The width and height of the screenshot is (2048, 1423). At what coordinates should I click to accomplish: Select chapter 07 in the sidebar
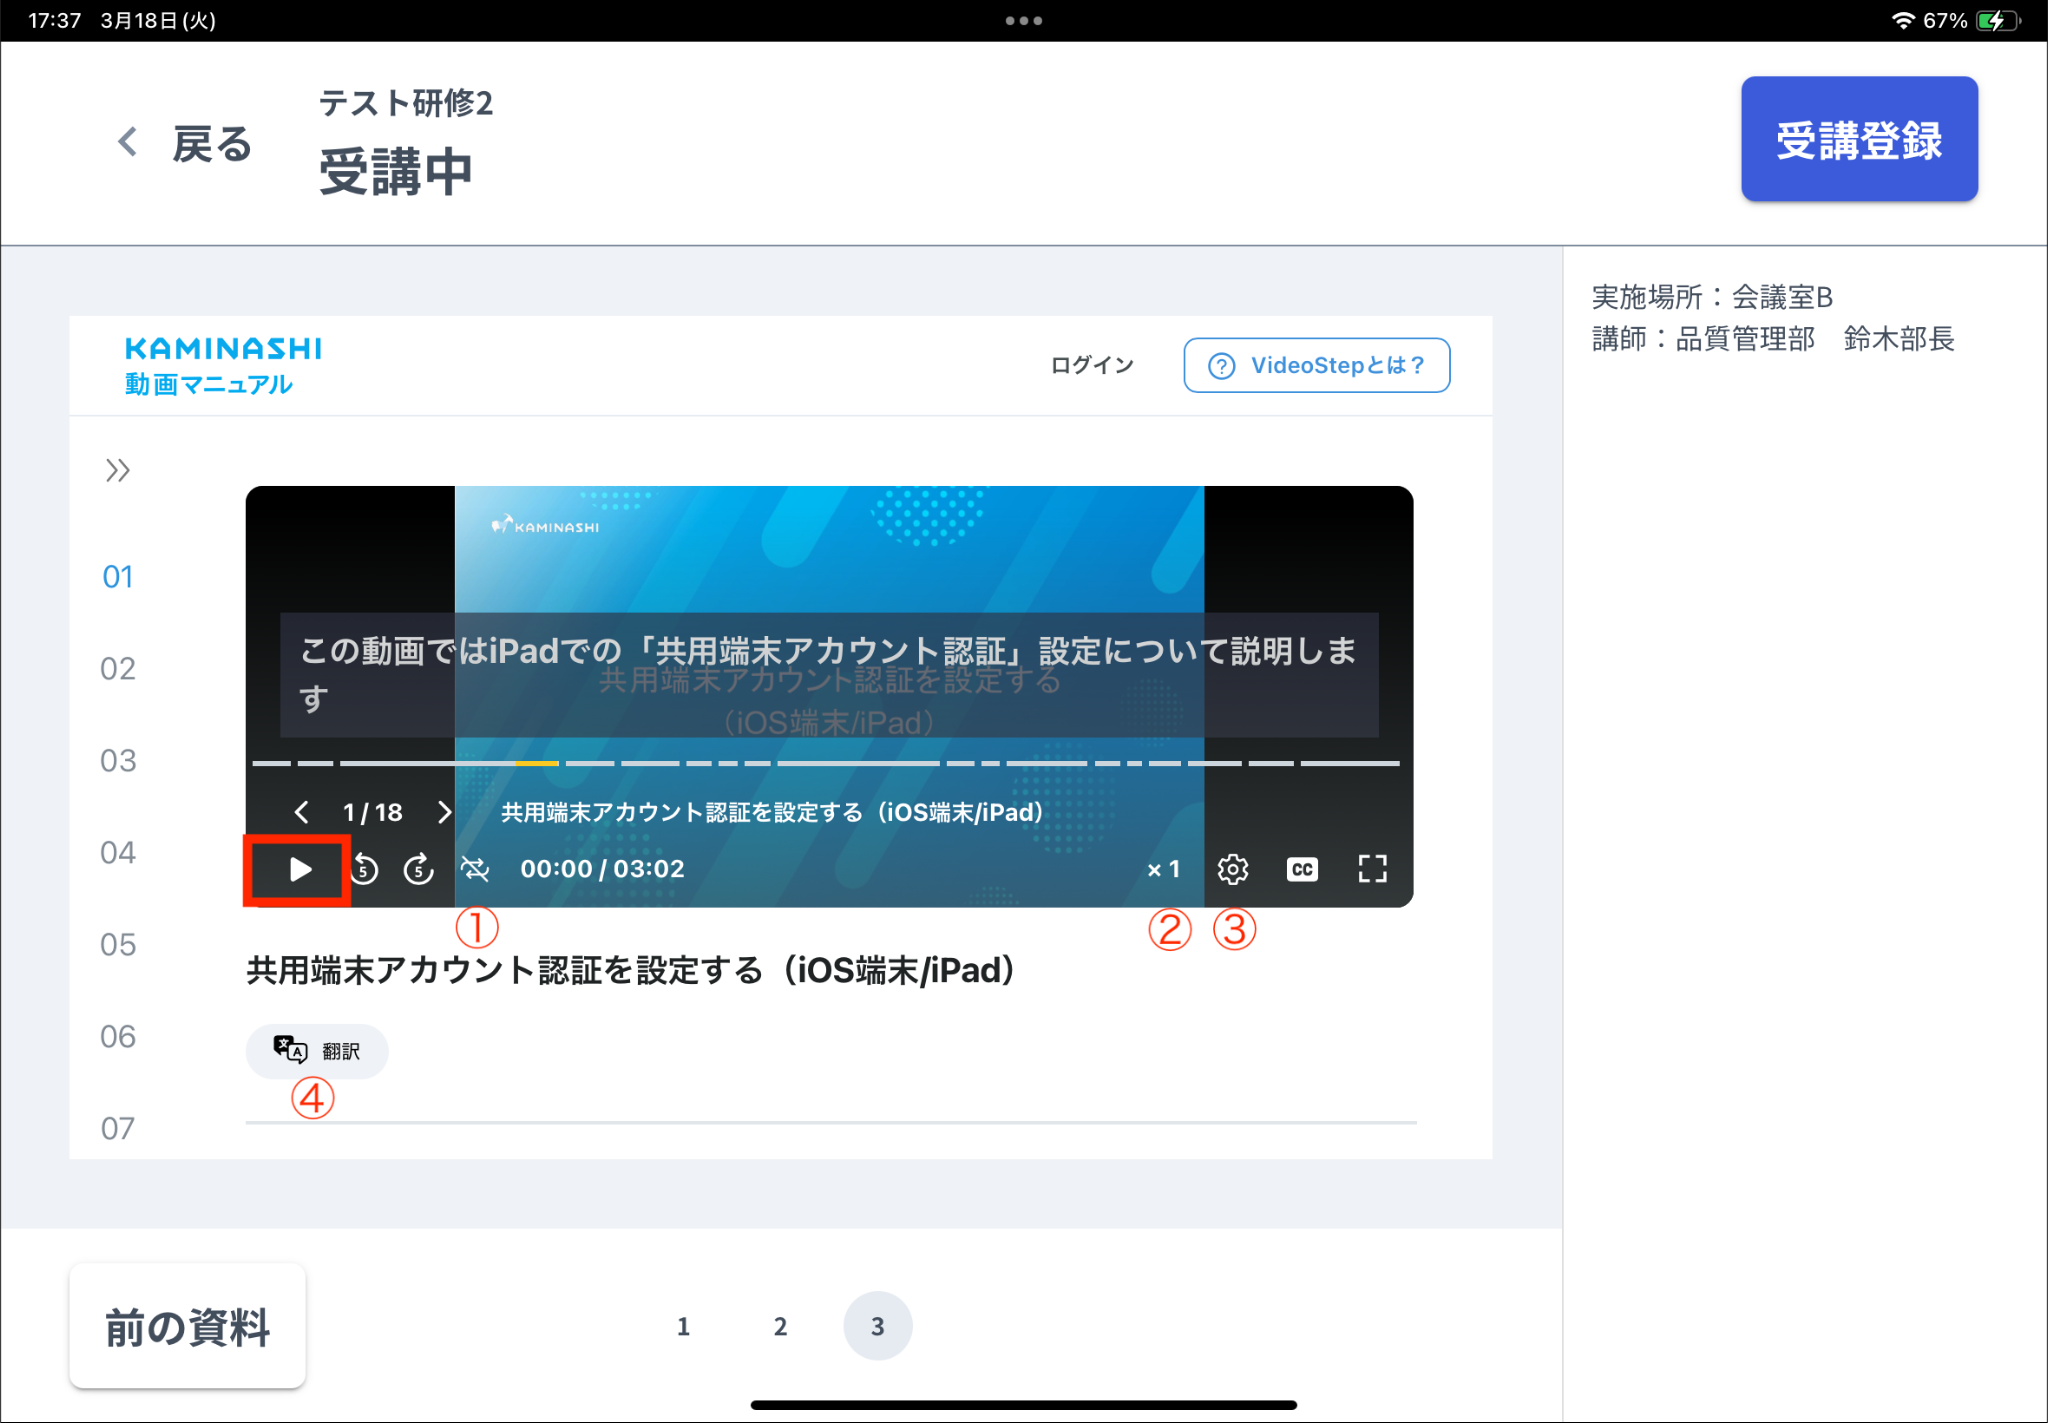[118, 1129]
